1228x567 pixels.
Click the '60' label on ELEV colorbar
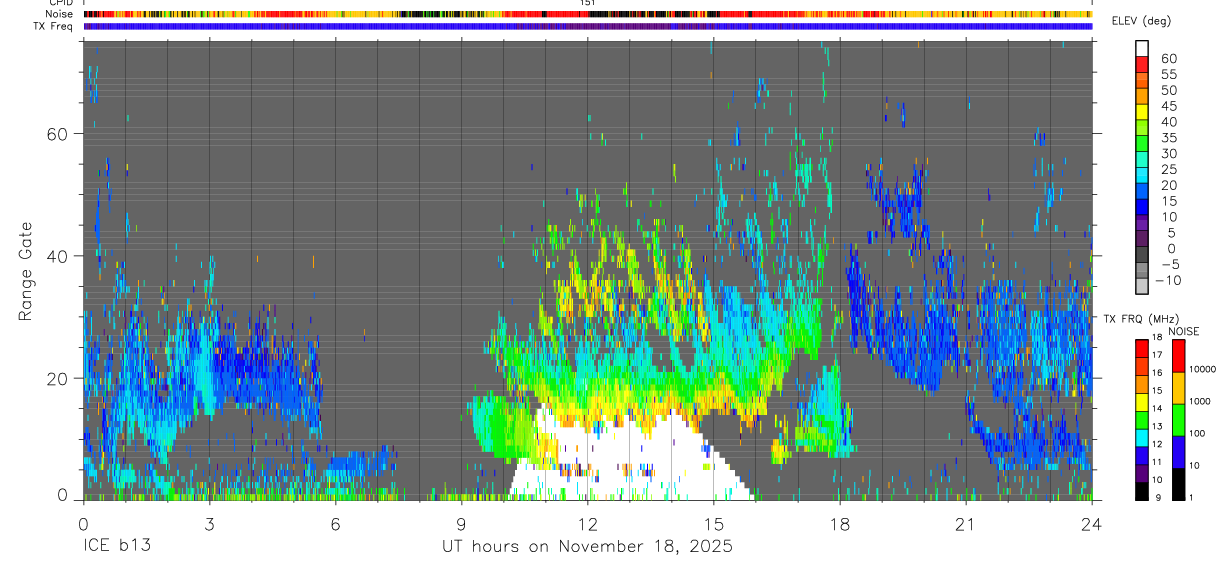coord(1168,58)
